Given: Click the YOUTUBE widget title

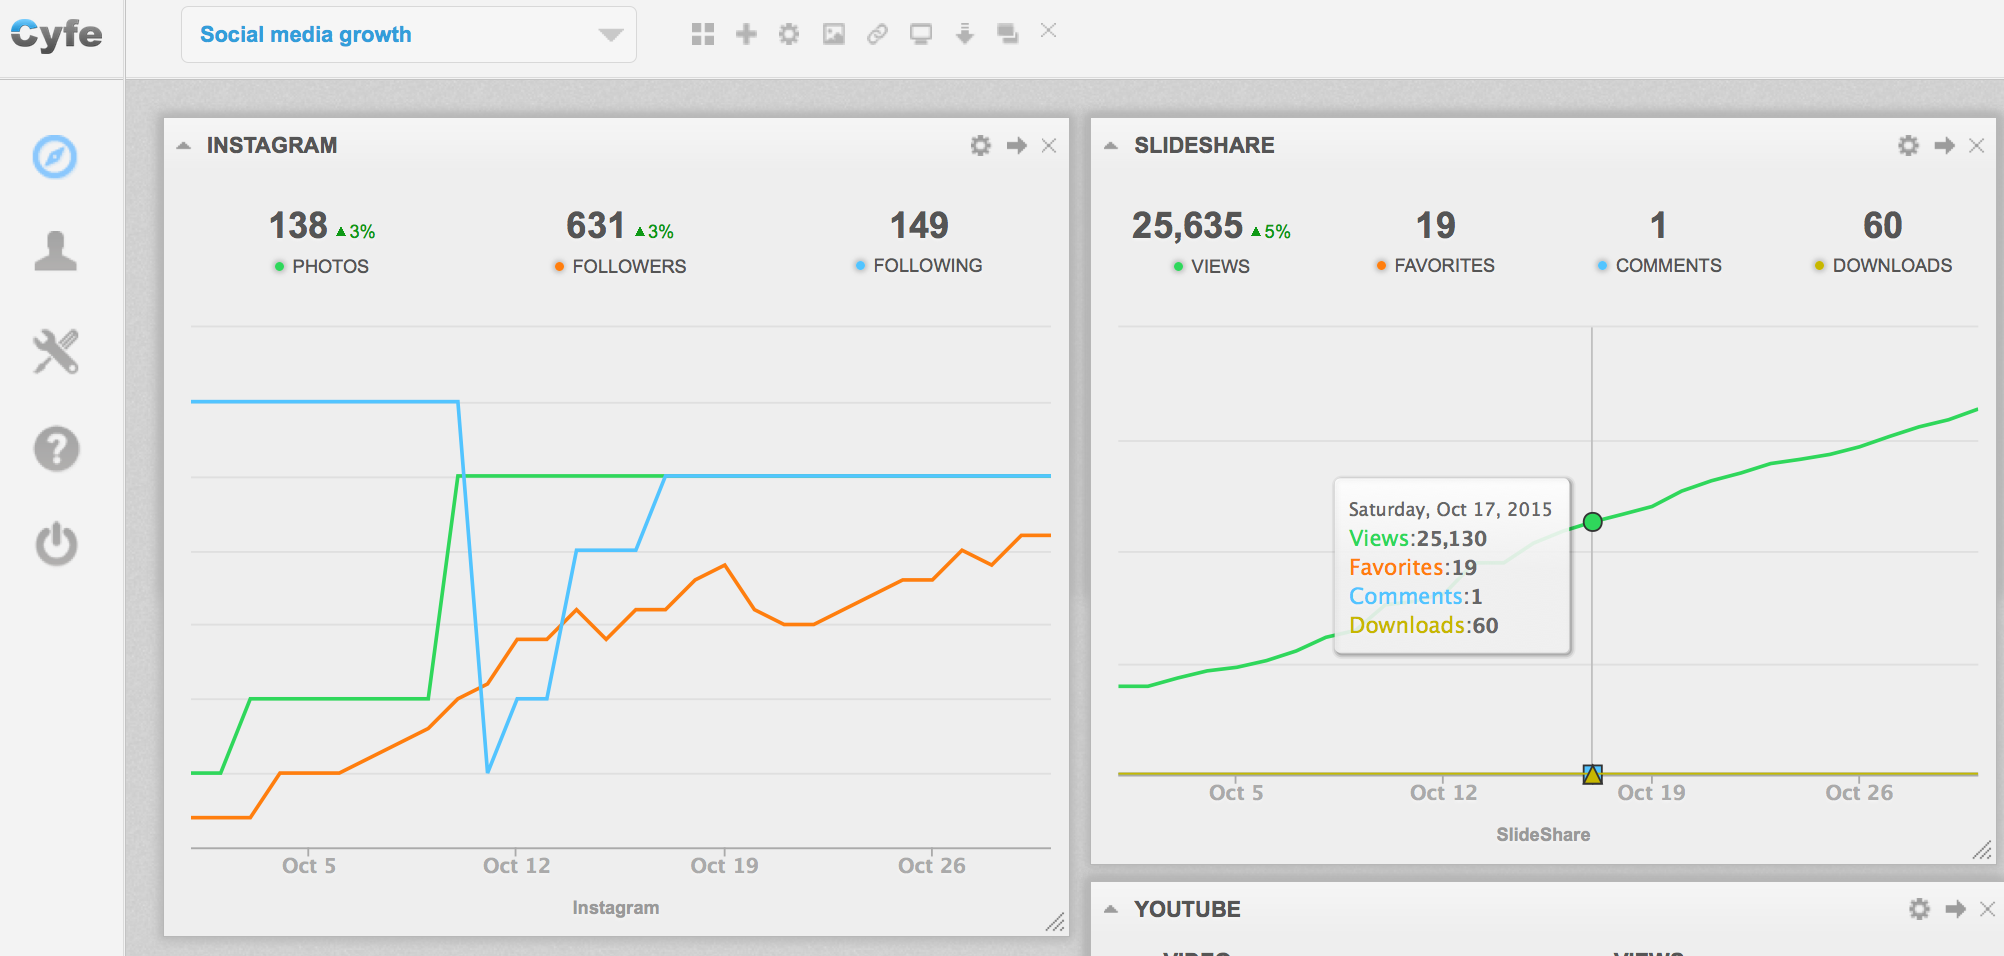Looking at the screenshot, I should (1187, 909).
